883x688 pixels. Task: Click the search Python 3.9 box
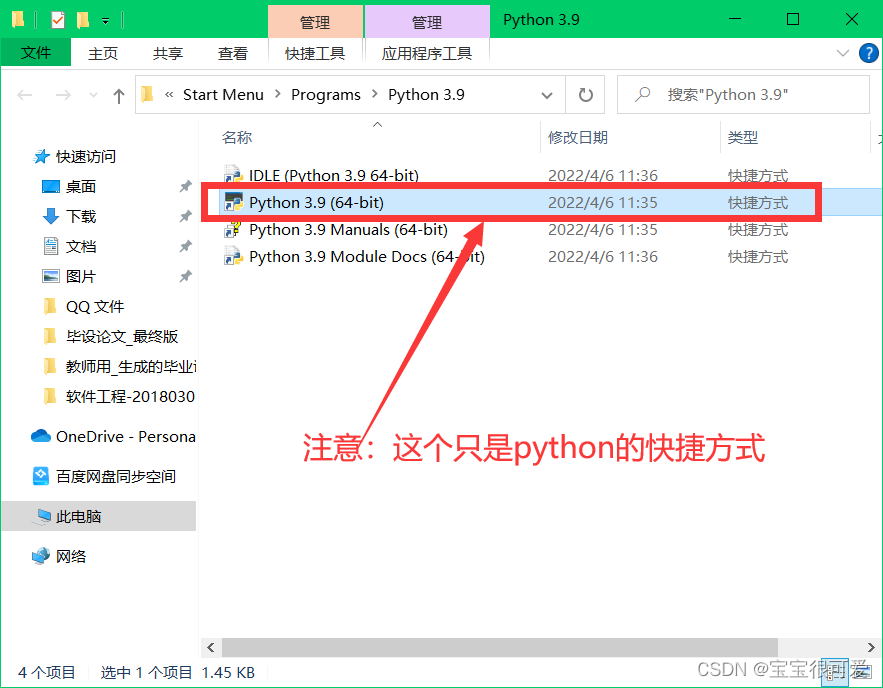tap(743, 95)
